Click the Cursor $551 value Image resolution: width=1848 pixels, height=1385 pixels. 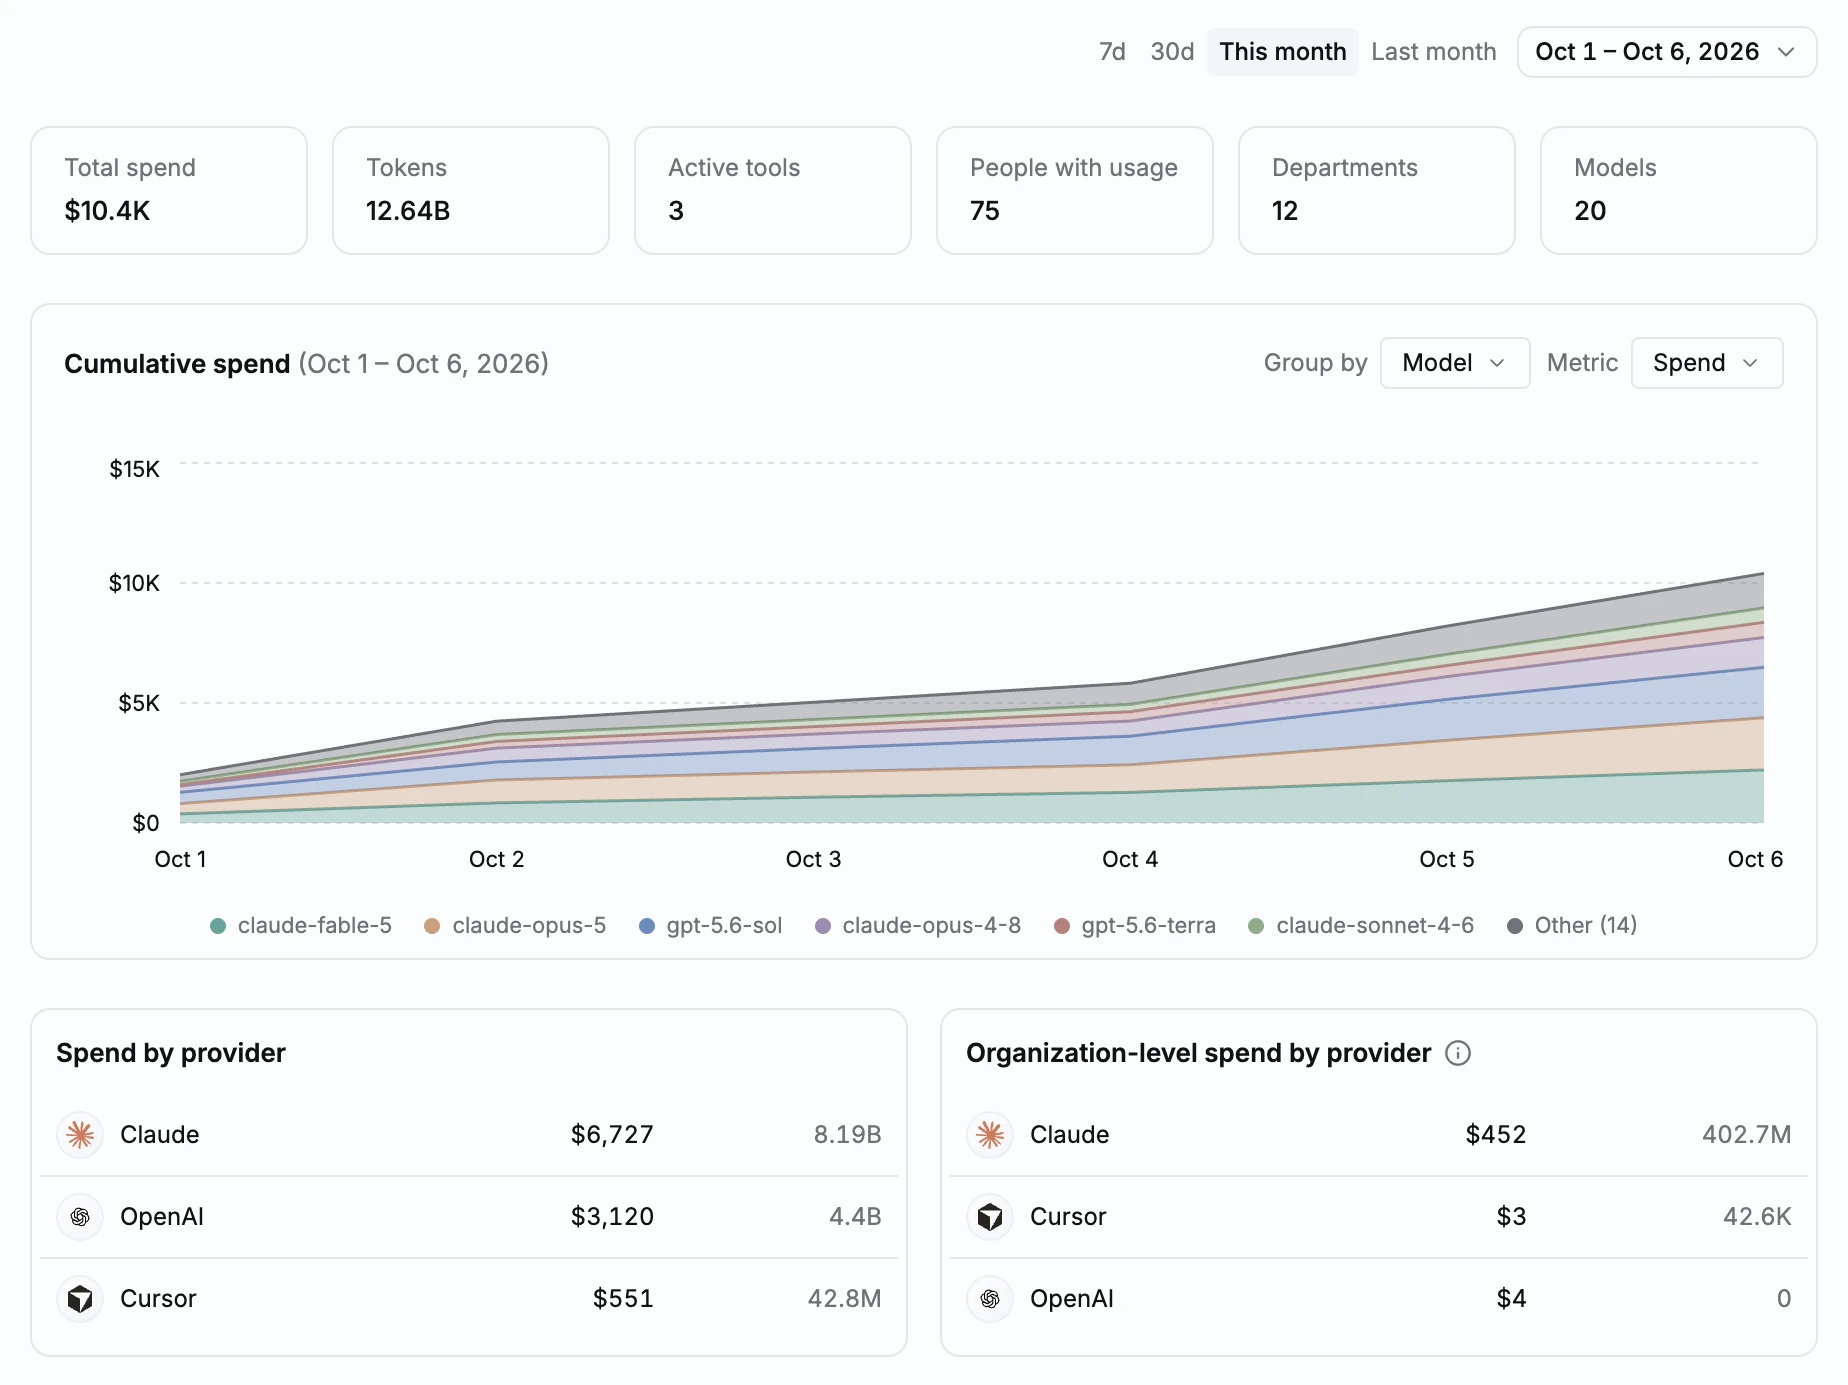coord(623,1299)
